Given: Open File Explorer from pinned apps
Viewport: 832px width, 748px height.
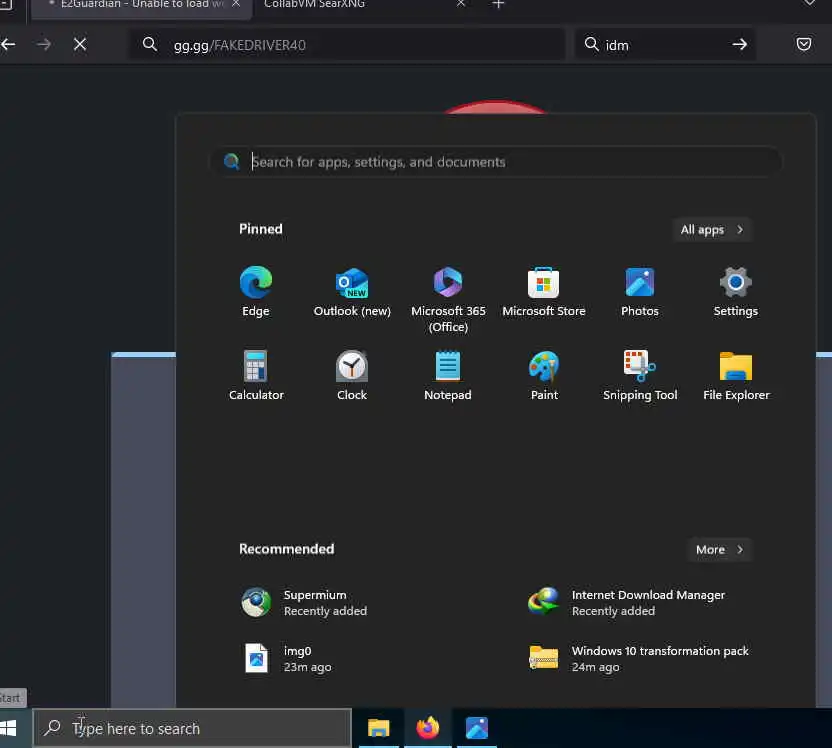Looking at the screenshot, I should pyautogui.click(x=735, y=376).
